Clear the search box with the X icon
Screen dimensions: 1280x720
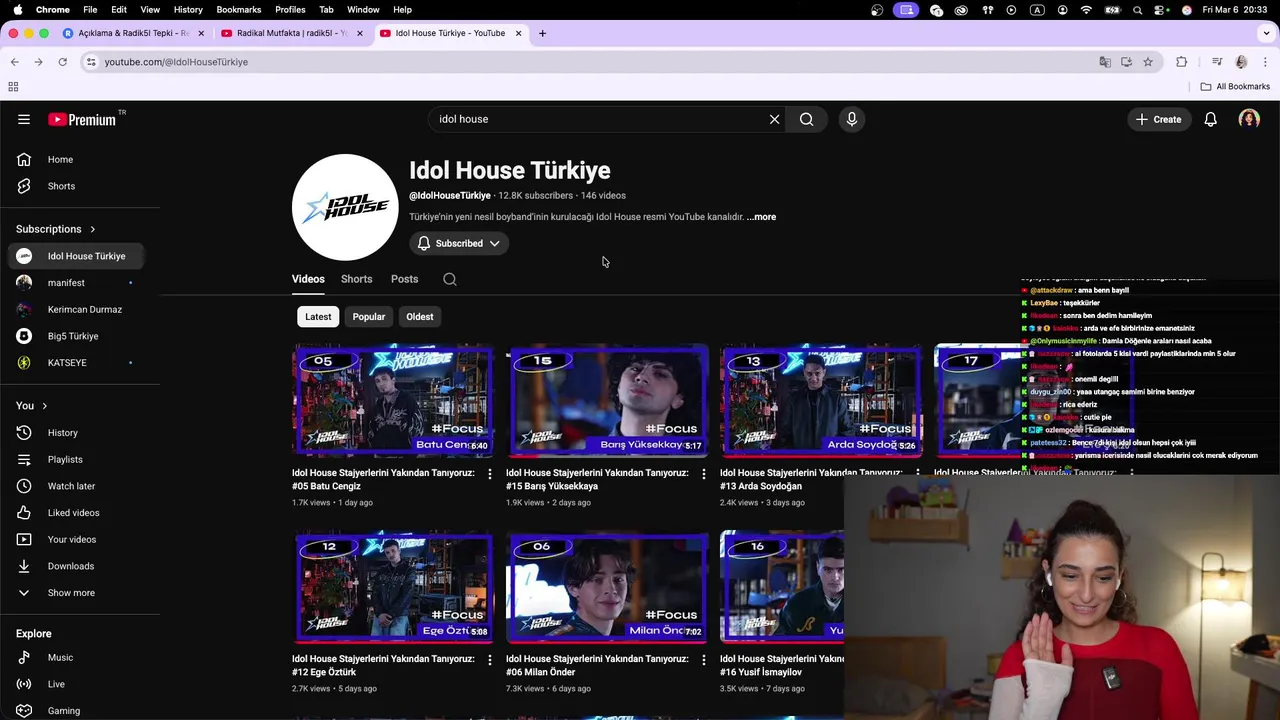[774, 119]
